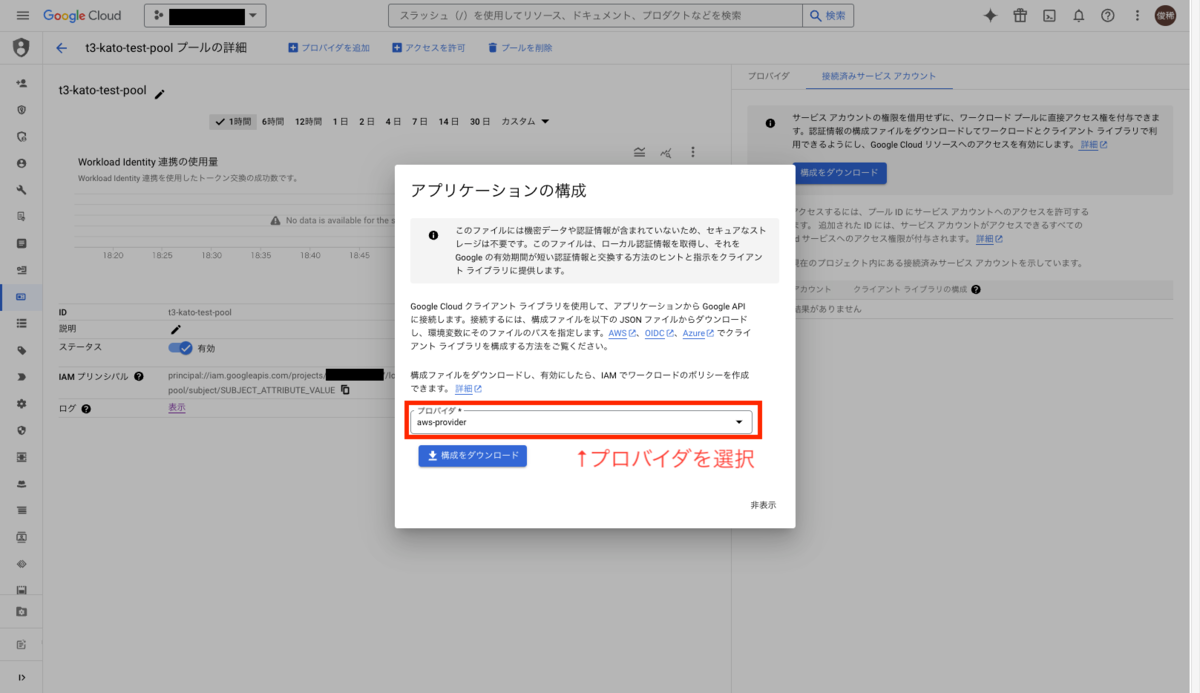Screen dimensions: 1200x693
Task: Go back with the left arrow
Action: pos(62,48)
